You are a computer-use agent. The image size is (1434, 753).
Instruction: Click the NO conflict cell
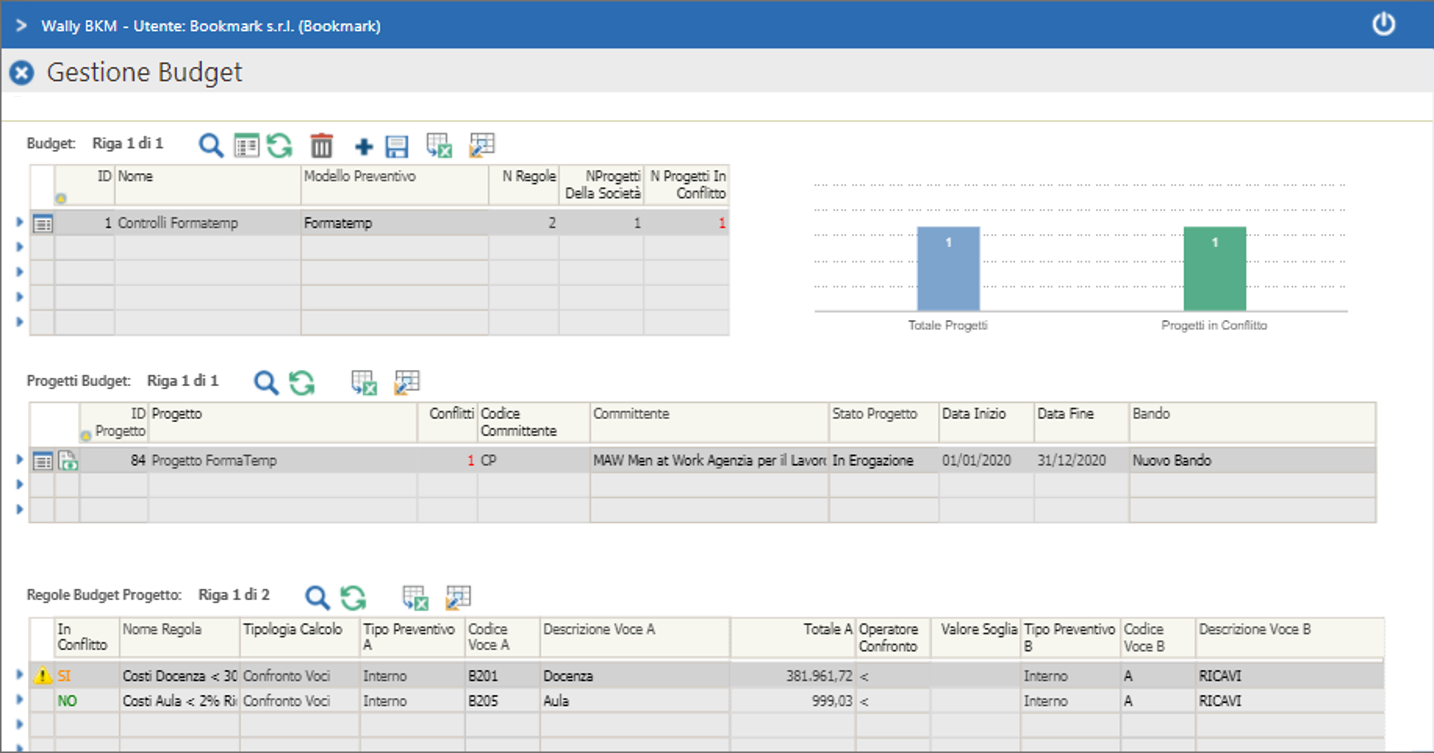(87, 702)
